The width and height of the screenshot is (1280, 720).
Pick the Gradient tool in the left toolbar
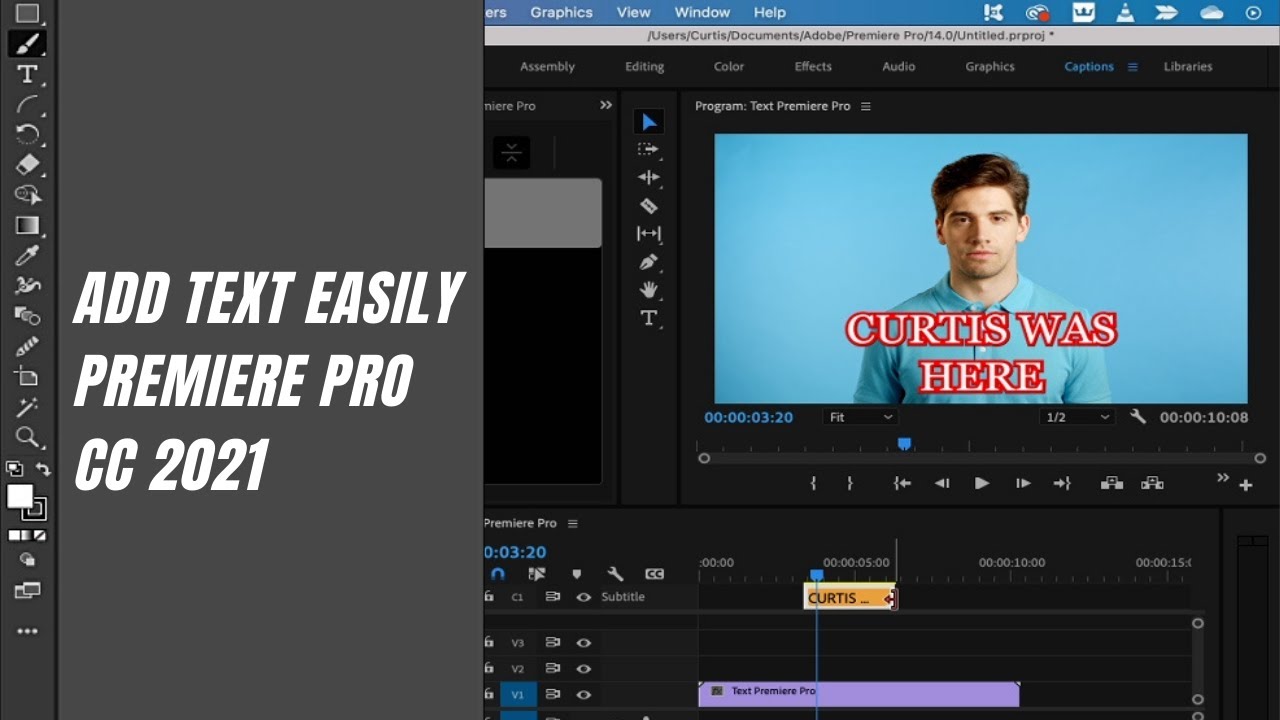[x=27, y=225]
